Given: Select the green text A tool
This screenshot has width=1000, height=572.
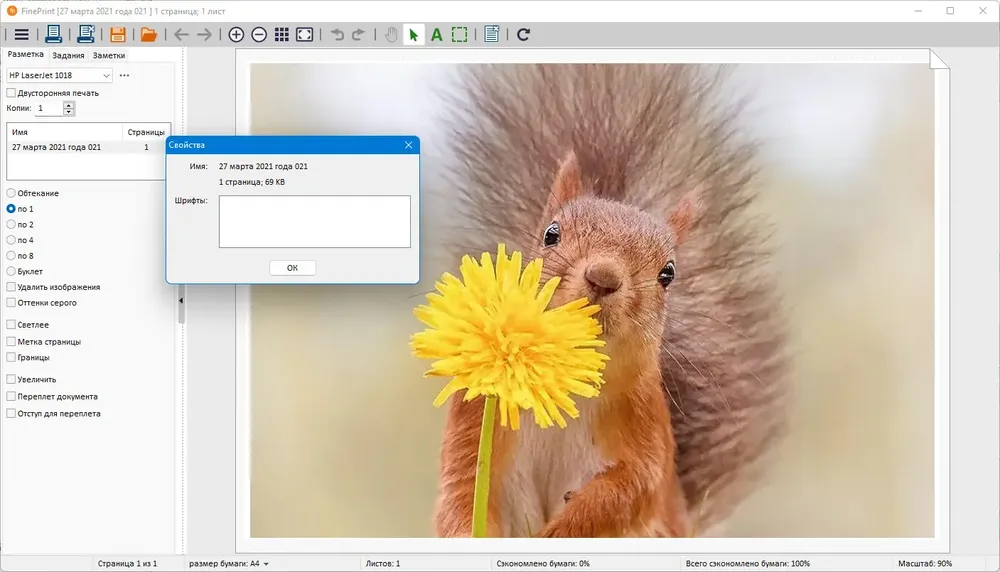Looking at the screenshot, I should (437, 34).
